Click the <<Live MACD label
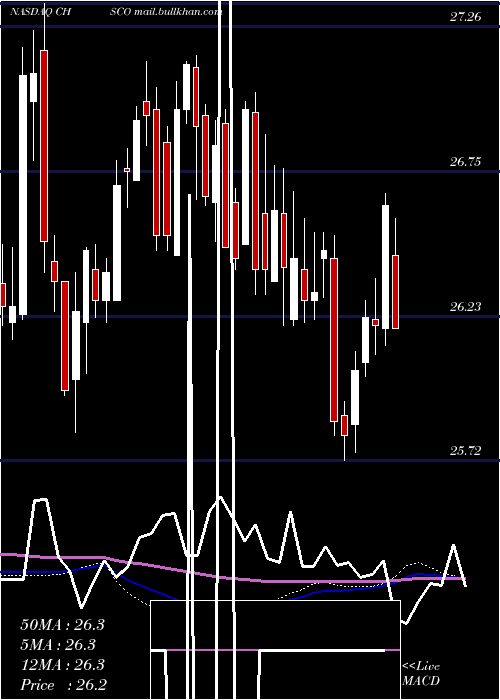Screen dimensions: 500x700 (421, 673)
